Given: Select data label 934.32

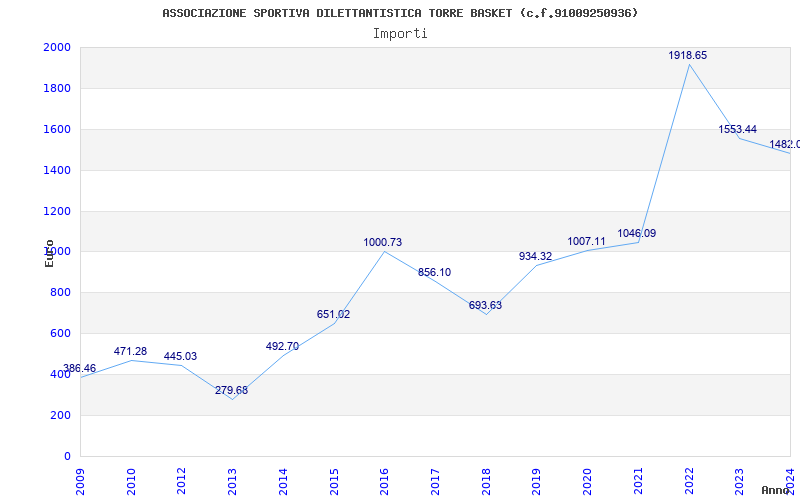Looking at the screenshot, I should (535, 256).
